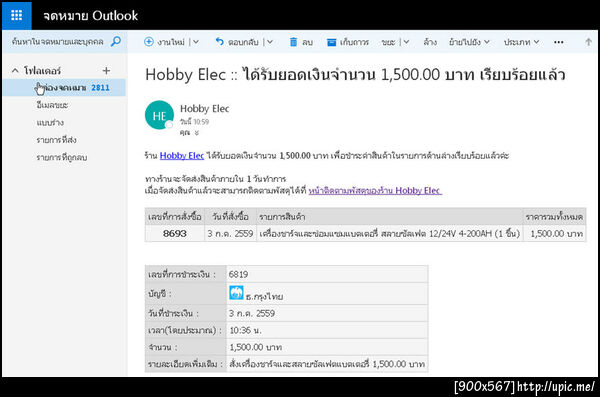
Task: Open the Hobby Elec shop link in body
Action: pyautogui.click(x=182, y=155)
